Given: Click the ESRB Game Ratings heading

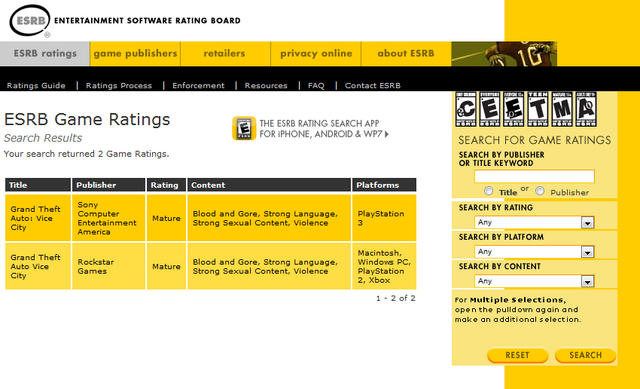Looking at the screenshot, I should [x=87, y=119].
